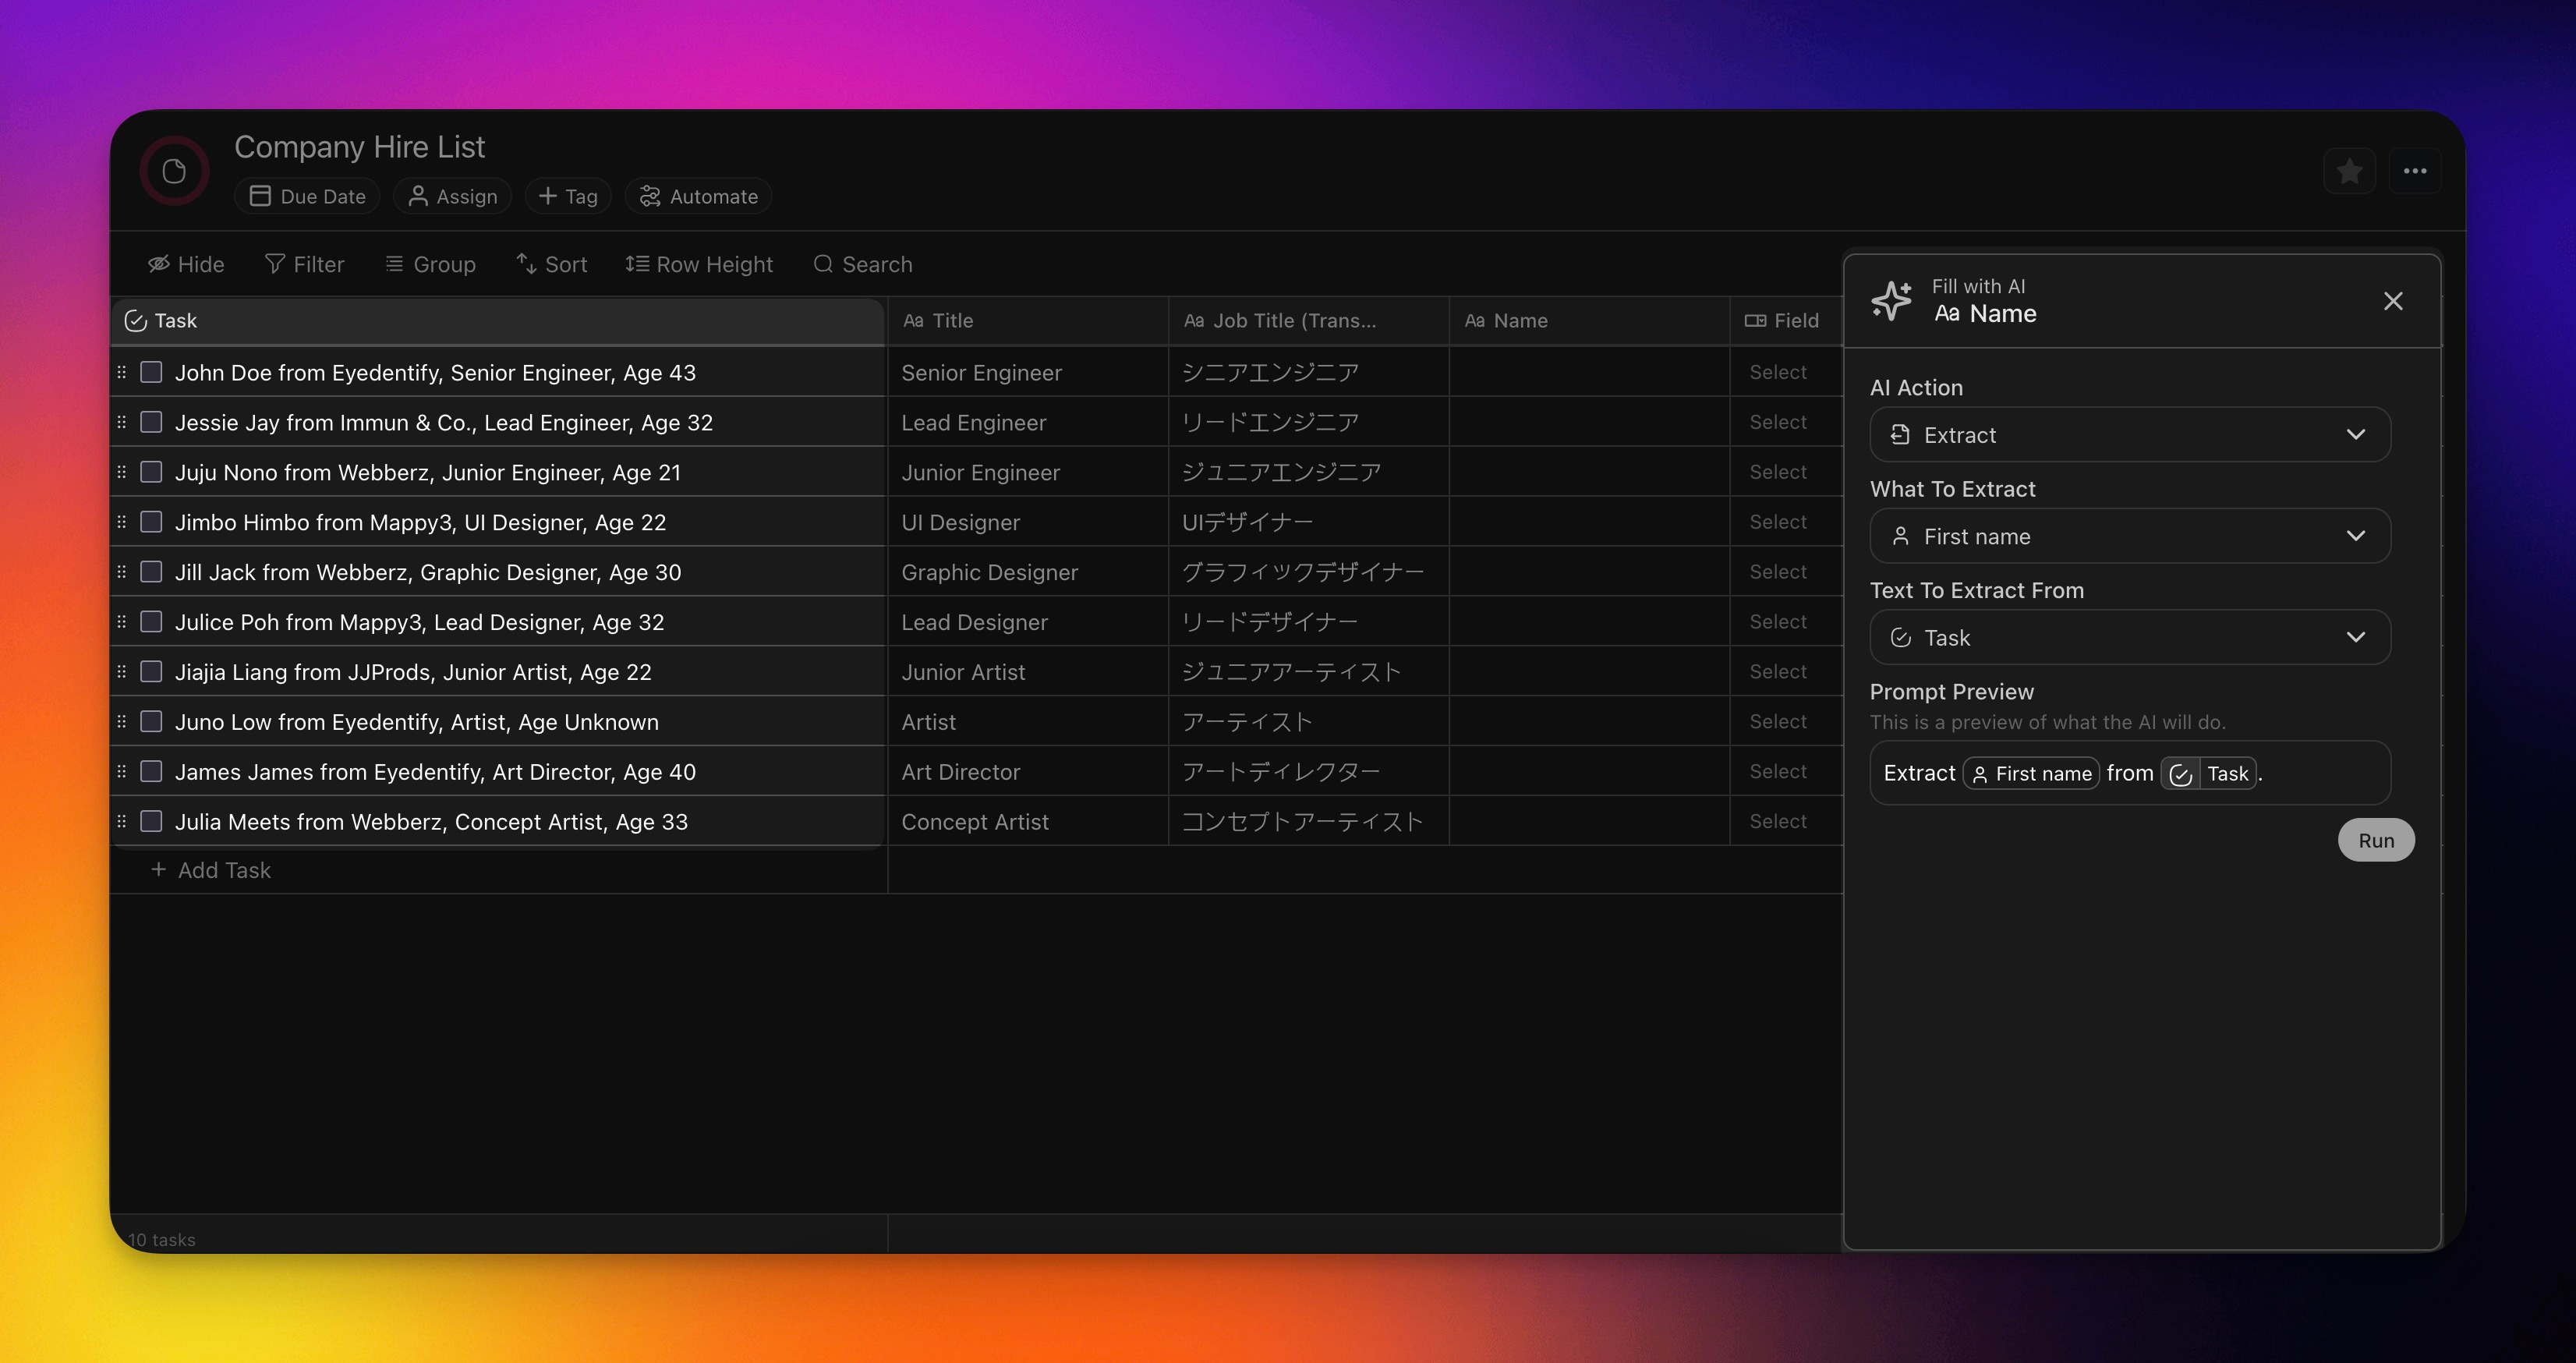The image size is (2576, 1363).
Task: Expand the AI Action Extract dropdown
Action: tap(2129, 435)
